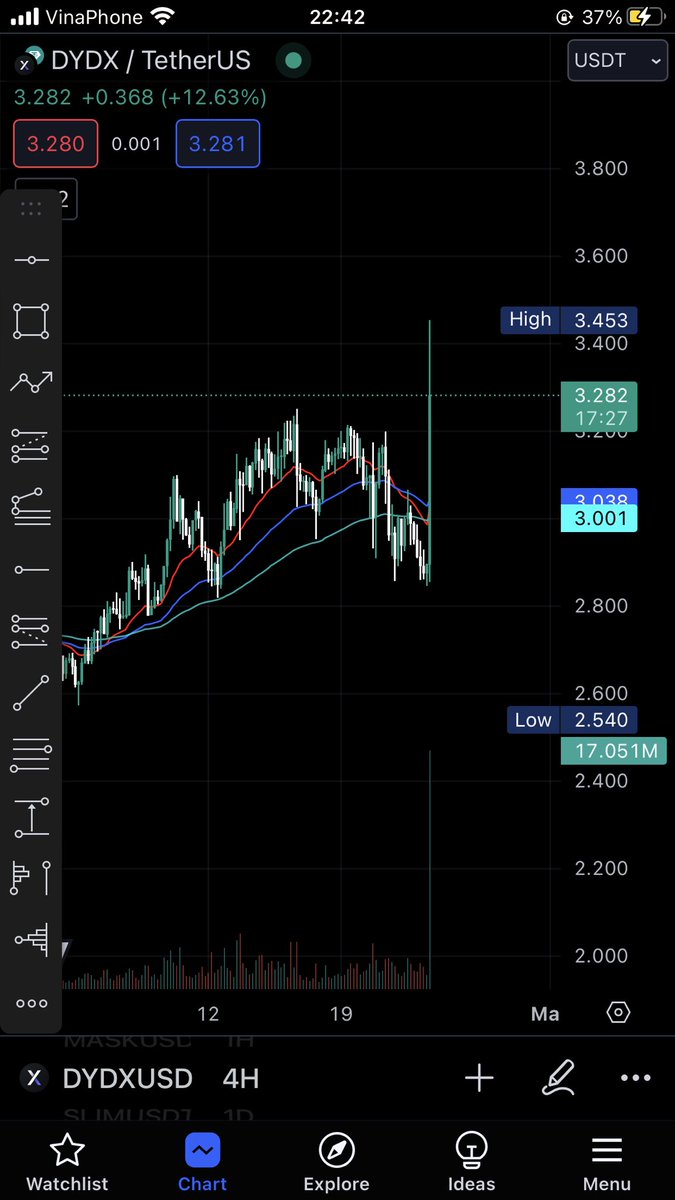Tap the Wi-Fi icon in status bar
The width and height of the screenshot is (675, 1200).
(x=160, y=17)
